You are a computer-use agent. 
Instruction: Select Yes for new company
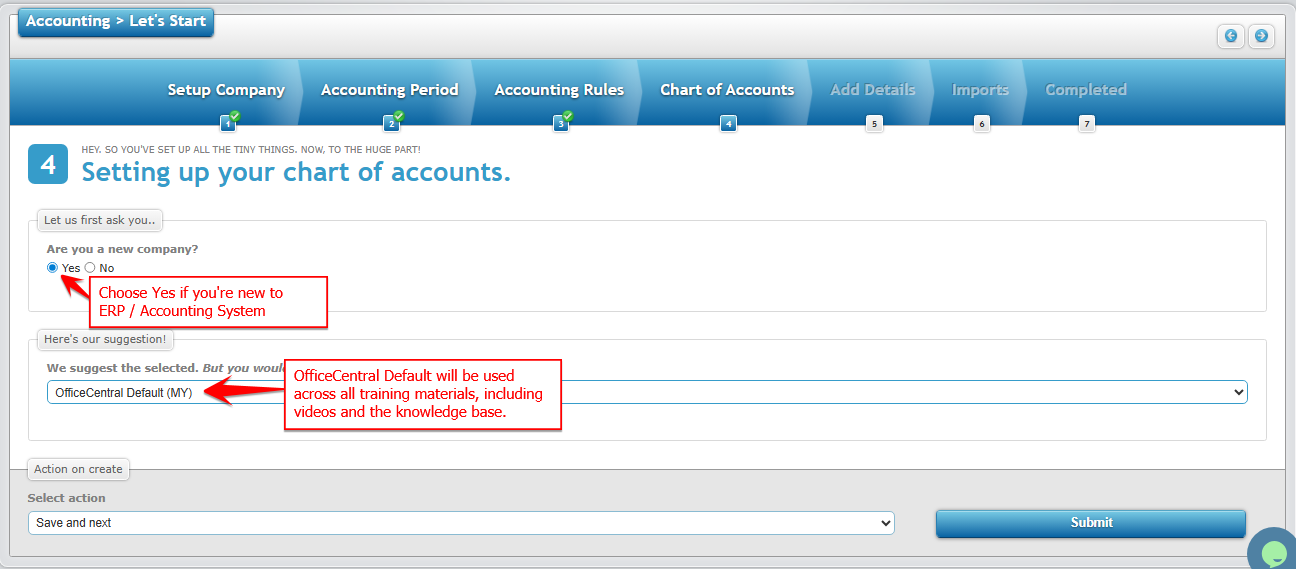(x=52, y=268)
